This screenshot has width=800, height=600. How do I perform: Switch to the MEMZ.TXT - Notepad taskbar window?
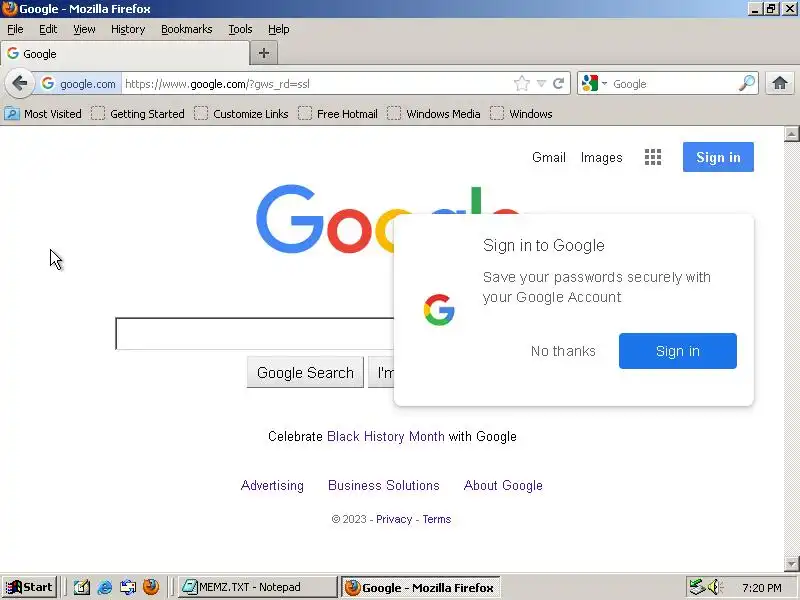257,587
